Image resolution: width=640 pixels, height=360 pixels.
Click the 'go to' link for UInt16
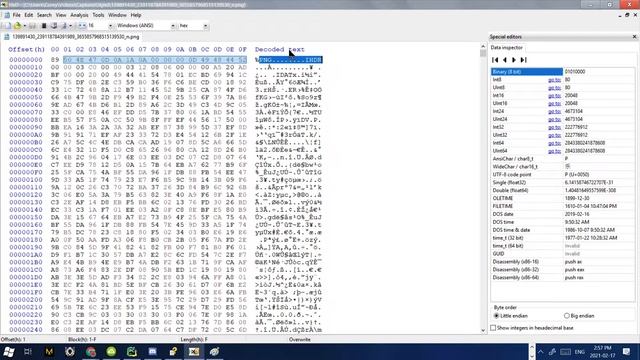tap(554, 103)
